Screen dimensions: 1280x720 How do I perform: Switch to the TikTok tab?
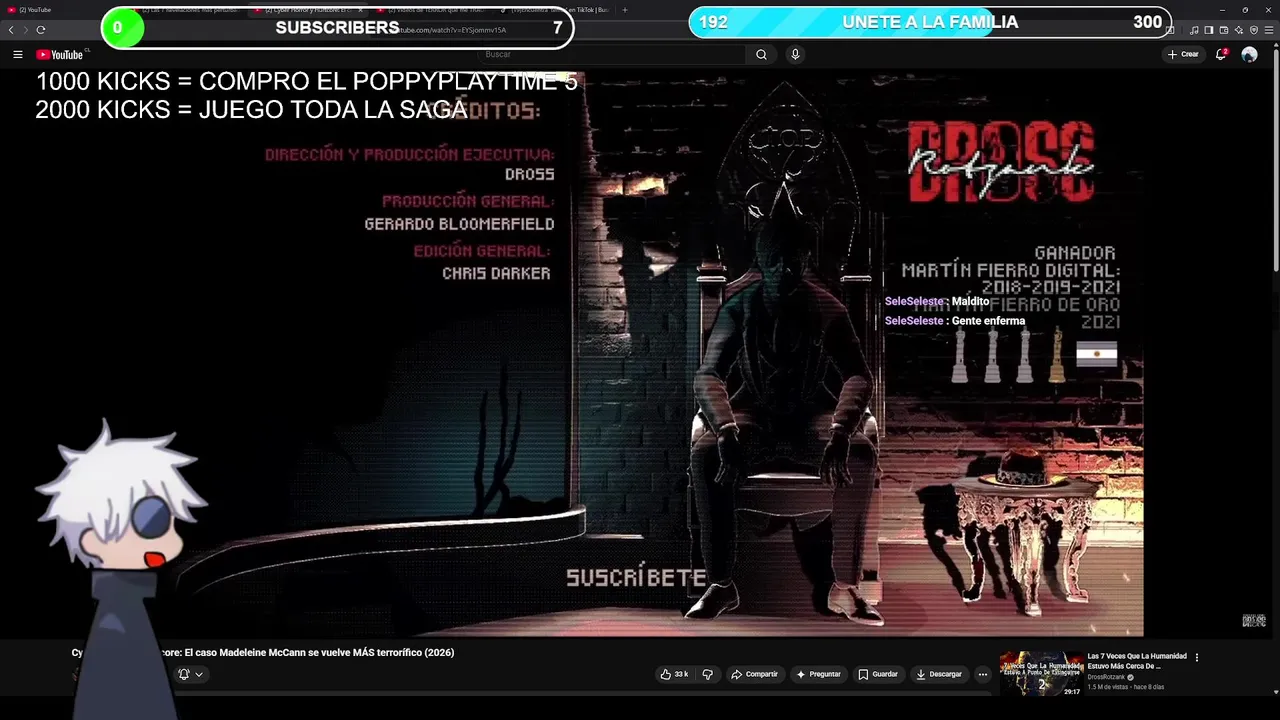point(555,10)
